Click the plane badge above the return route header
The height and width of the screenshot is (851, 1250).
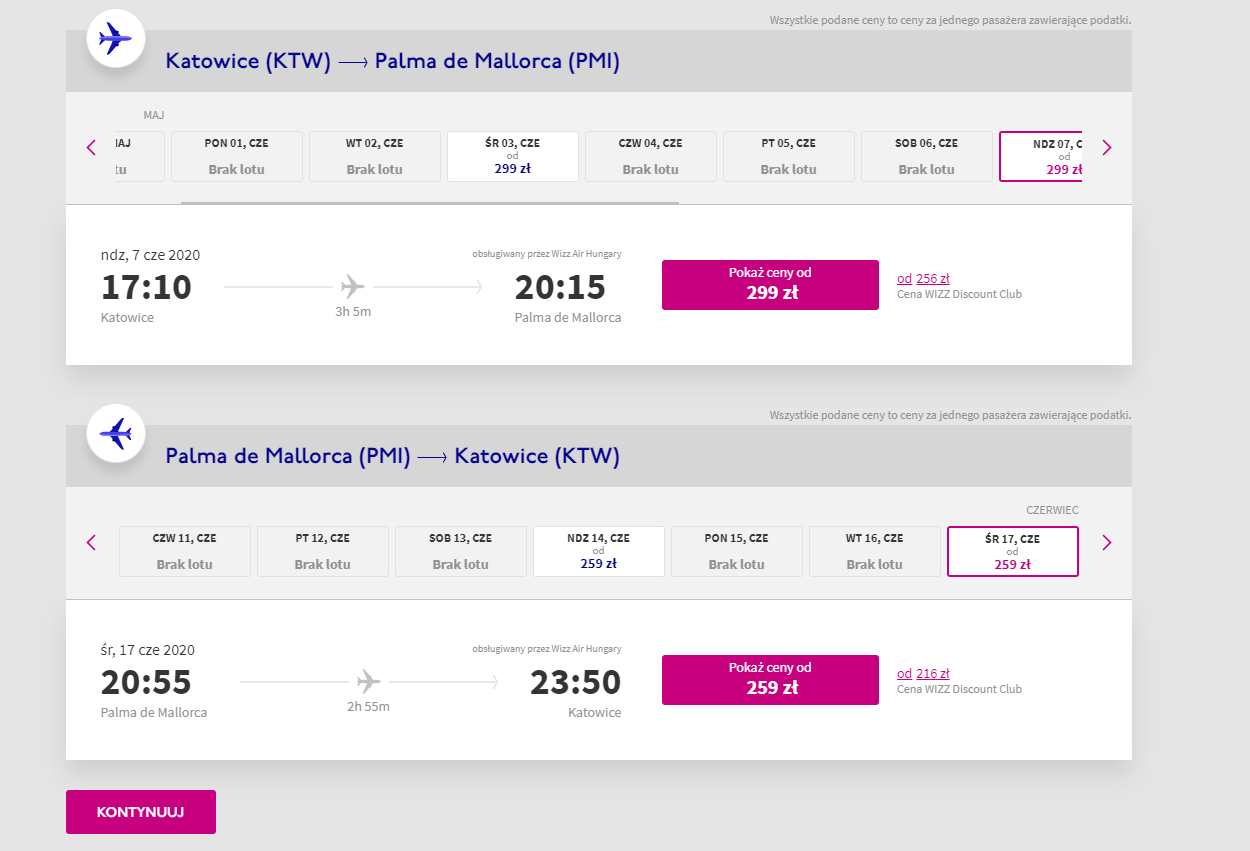coord(116,433)
